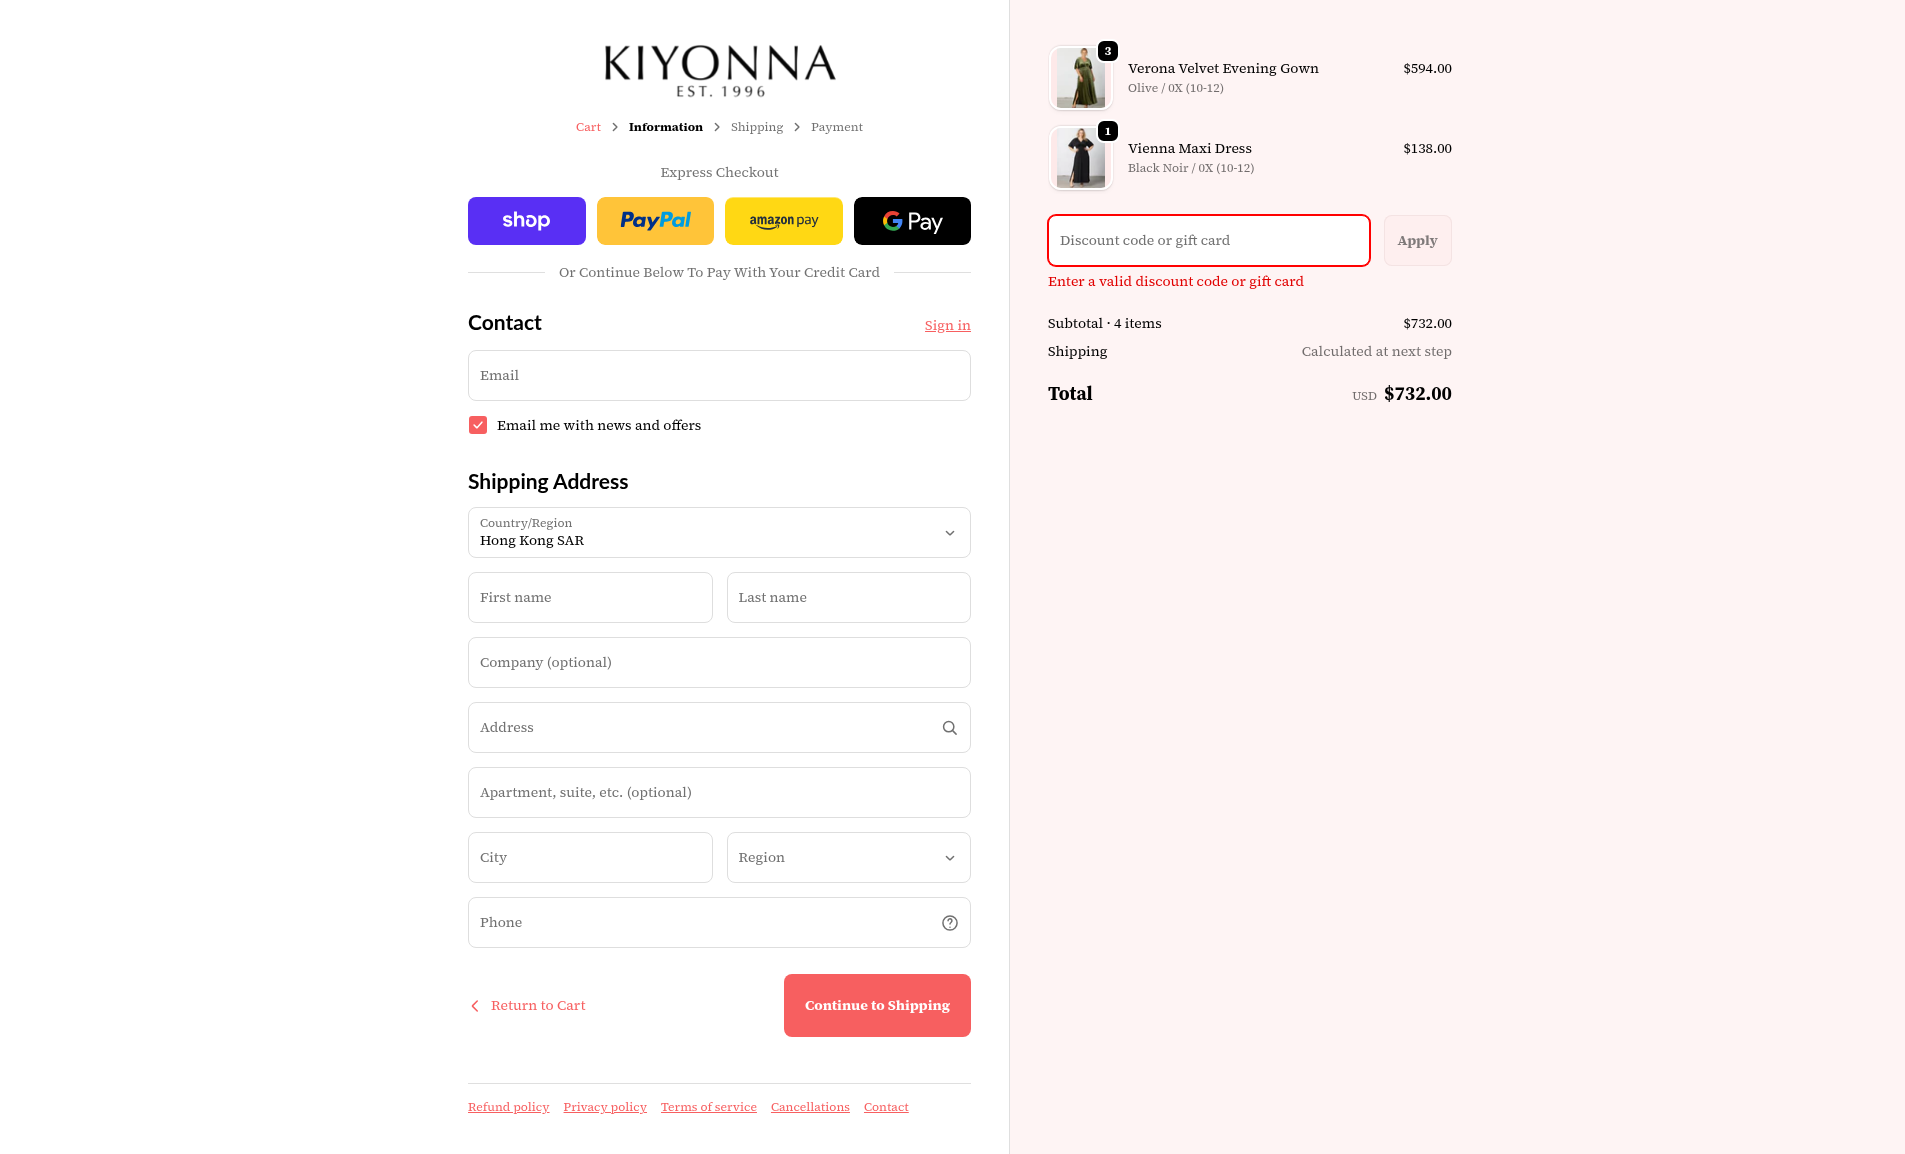
Task: Click the Kiyonna logo
Action: point(719,70)
